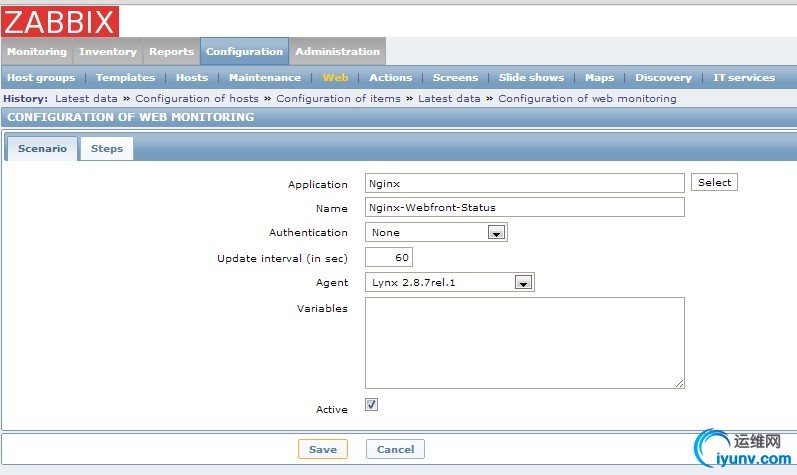Save the web scenario
This screenshot has width=797, height=475.
[323, 449]
